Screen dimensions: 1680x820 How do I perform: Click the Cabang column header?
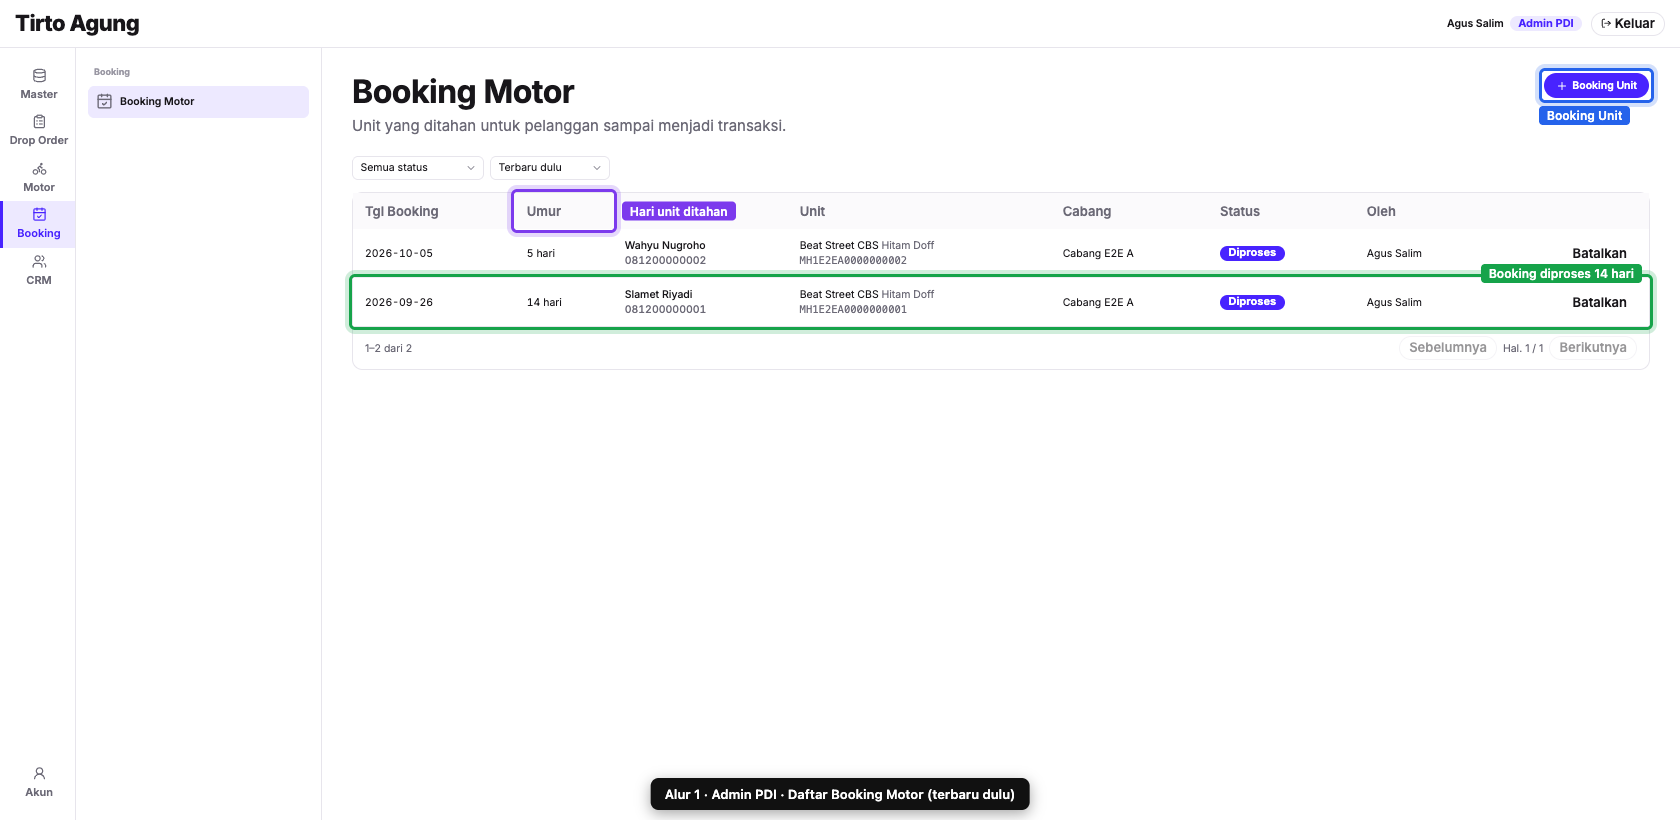[x=1087, y=212]
